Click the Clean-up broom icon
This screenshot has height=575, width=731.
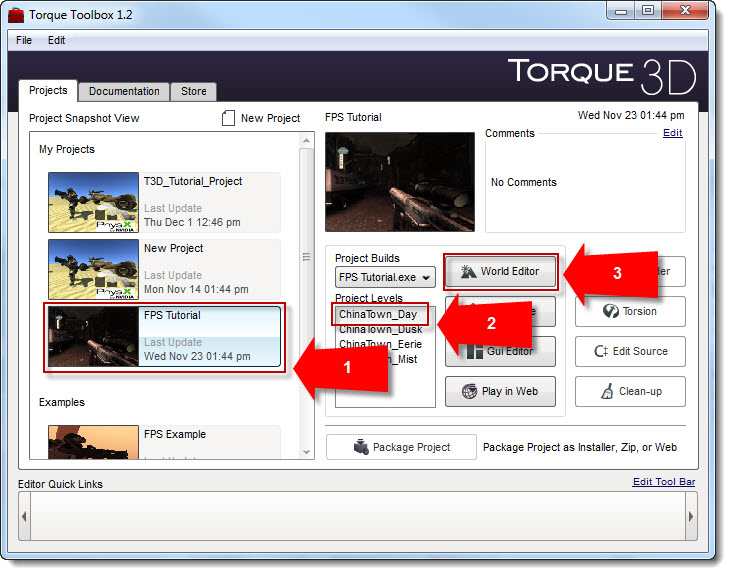pyautogui.click(x=607, y=391)
